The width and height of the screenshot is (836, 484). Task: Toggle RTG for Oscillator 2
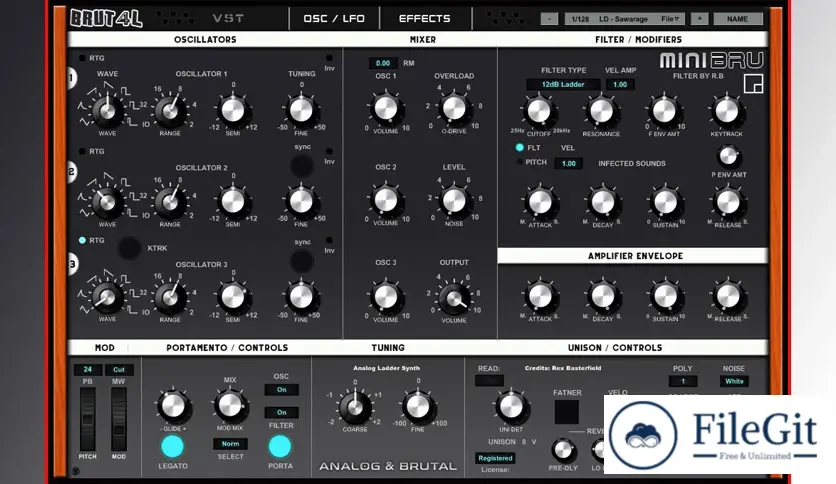tap(82, 151)
